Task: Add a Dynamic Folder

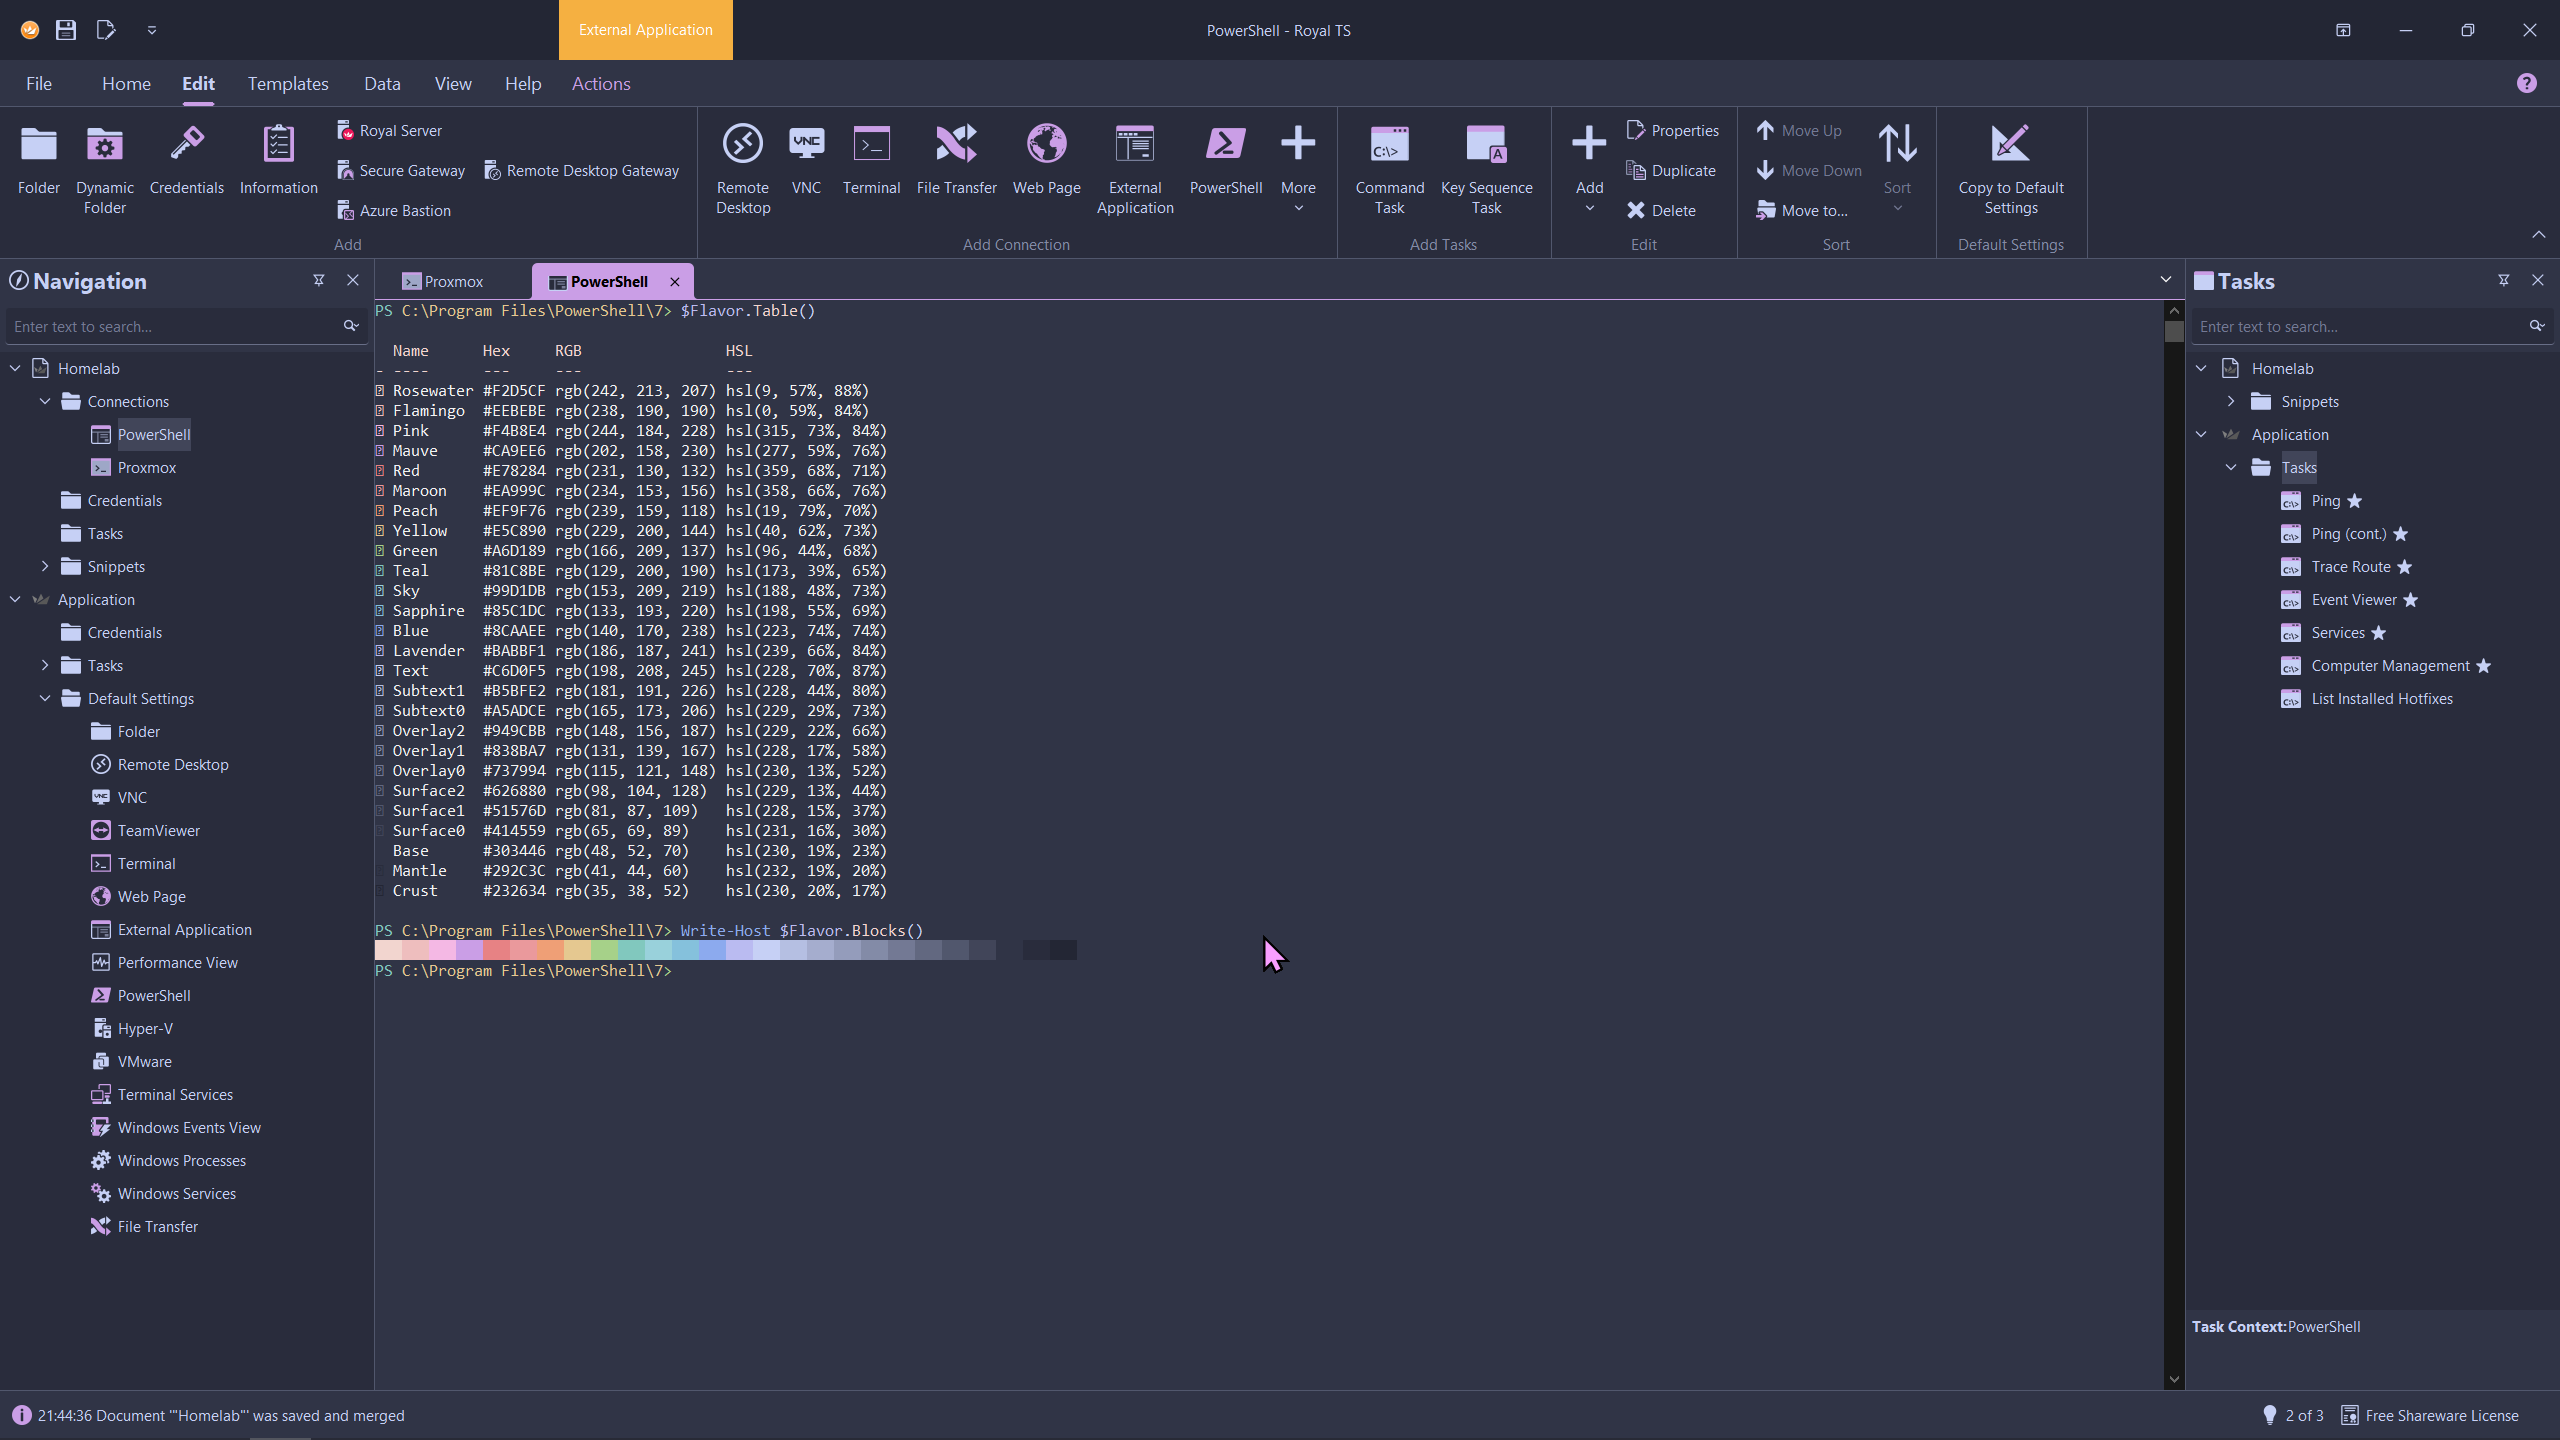Action: point(104,167)
